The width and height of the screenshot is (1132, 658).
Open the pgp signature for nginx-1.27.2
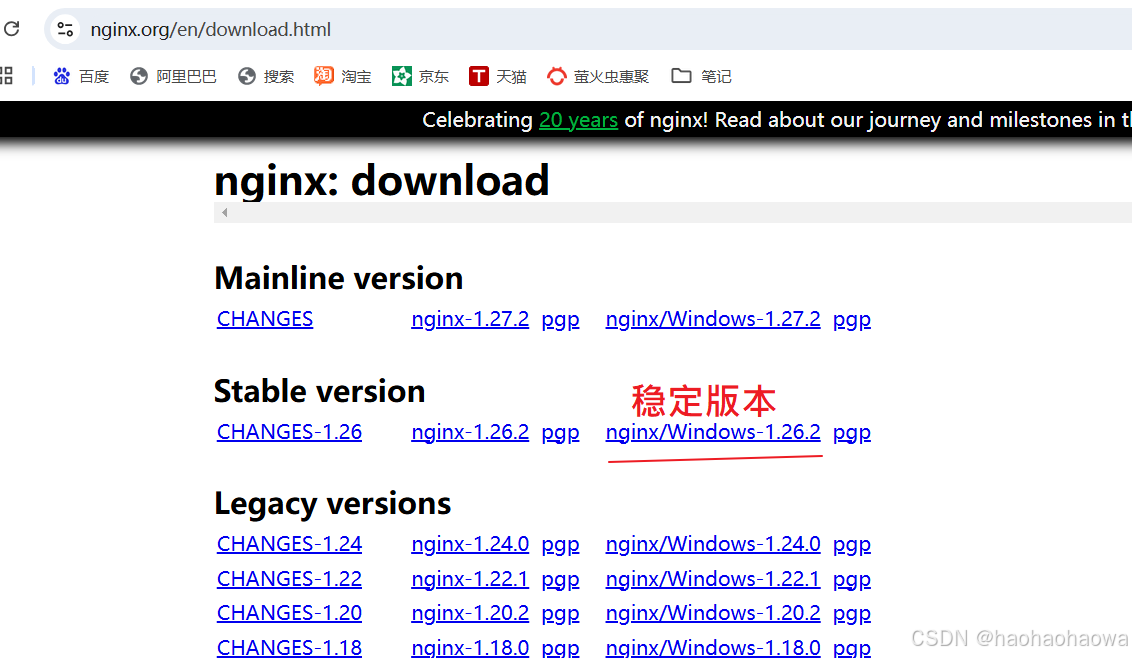point(560,318)
